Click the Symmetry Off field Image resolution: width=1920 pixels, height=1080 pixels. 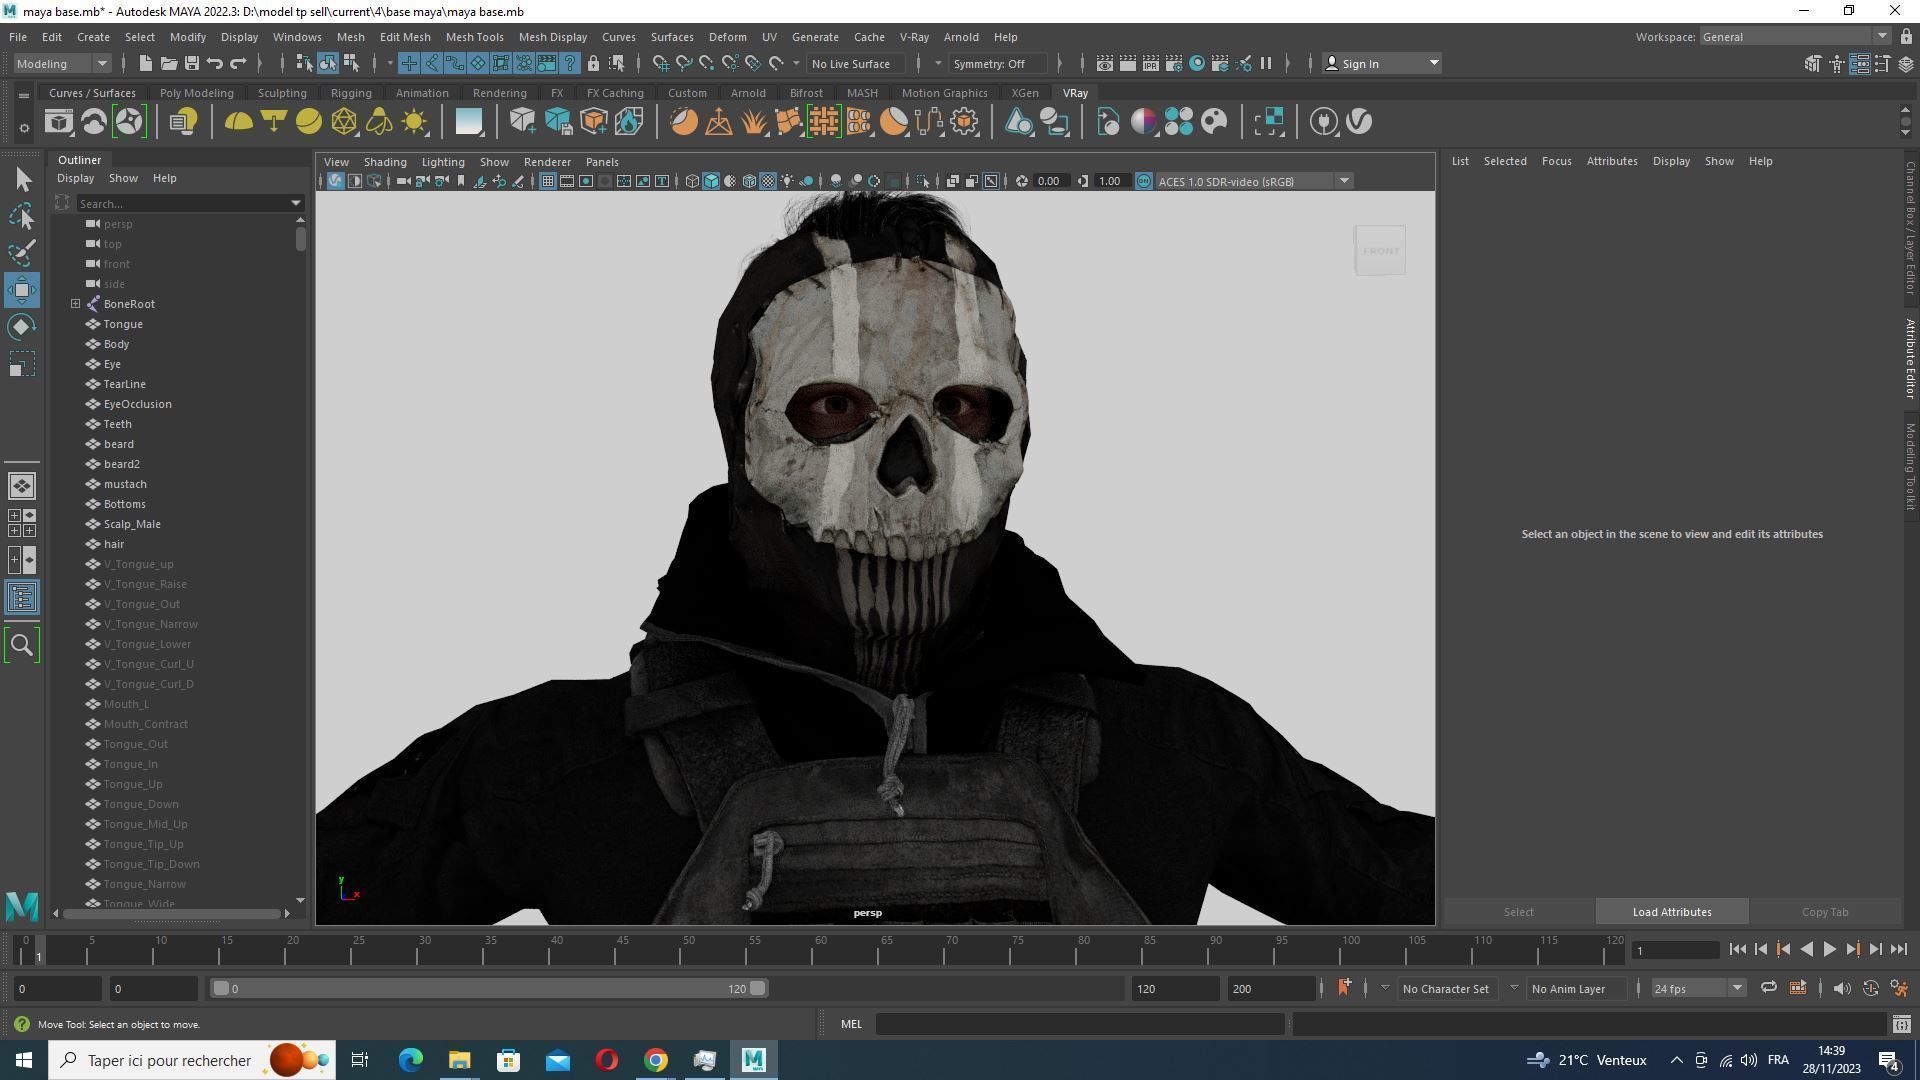tap(1000, 64)
